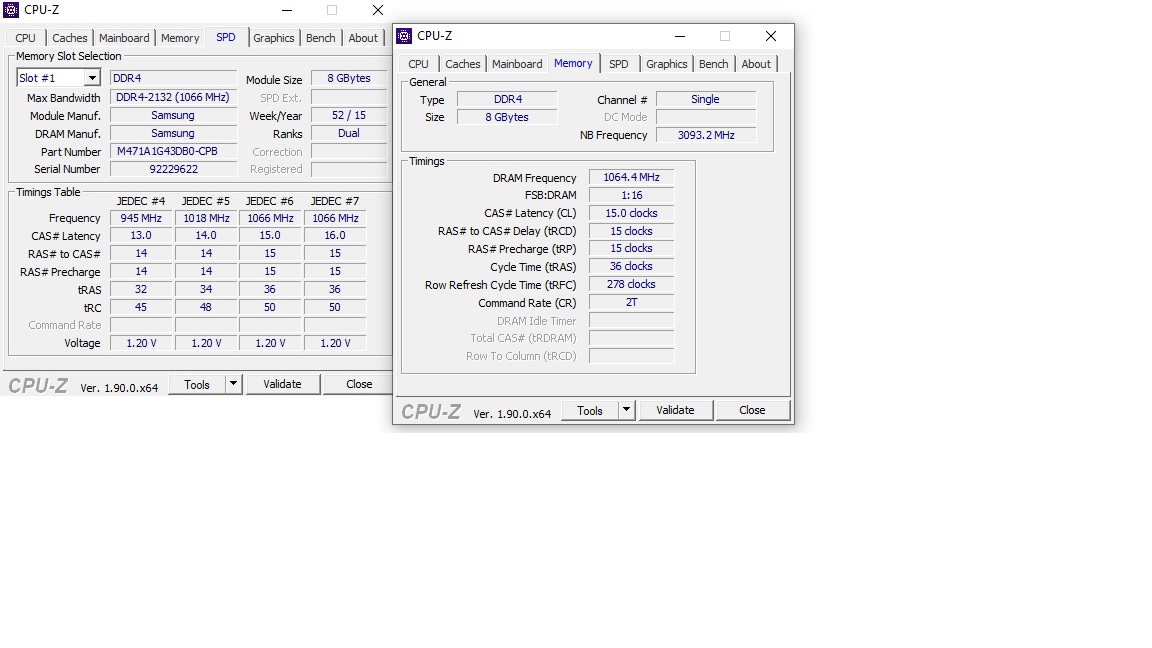Open Mainboard tab in left window

tap(124, 38)
